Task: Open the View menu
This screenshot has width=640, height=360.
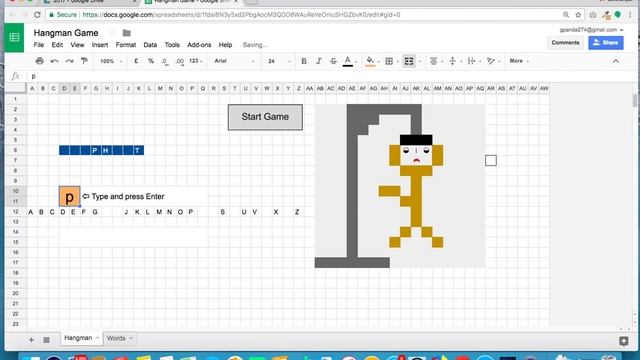Action: pyautogui.click(x=77, y=45)
